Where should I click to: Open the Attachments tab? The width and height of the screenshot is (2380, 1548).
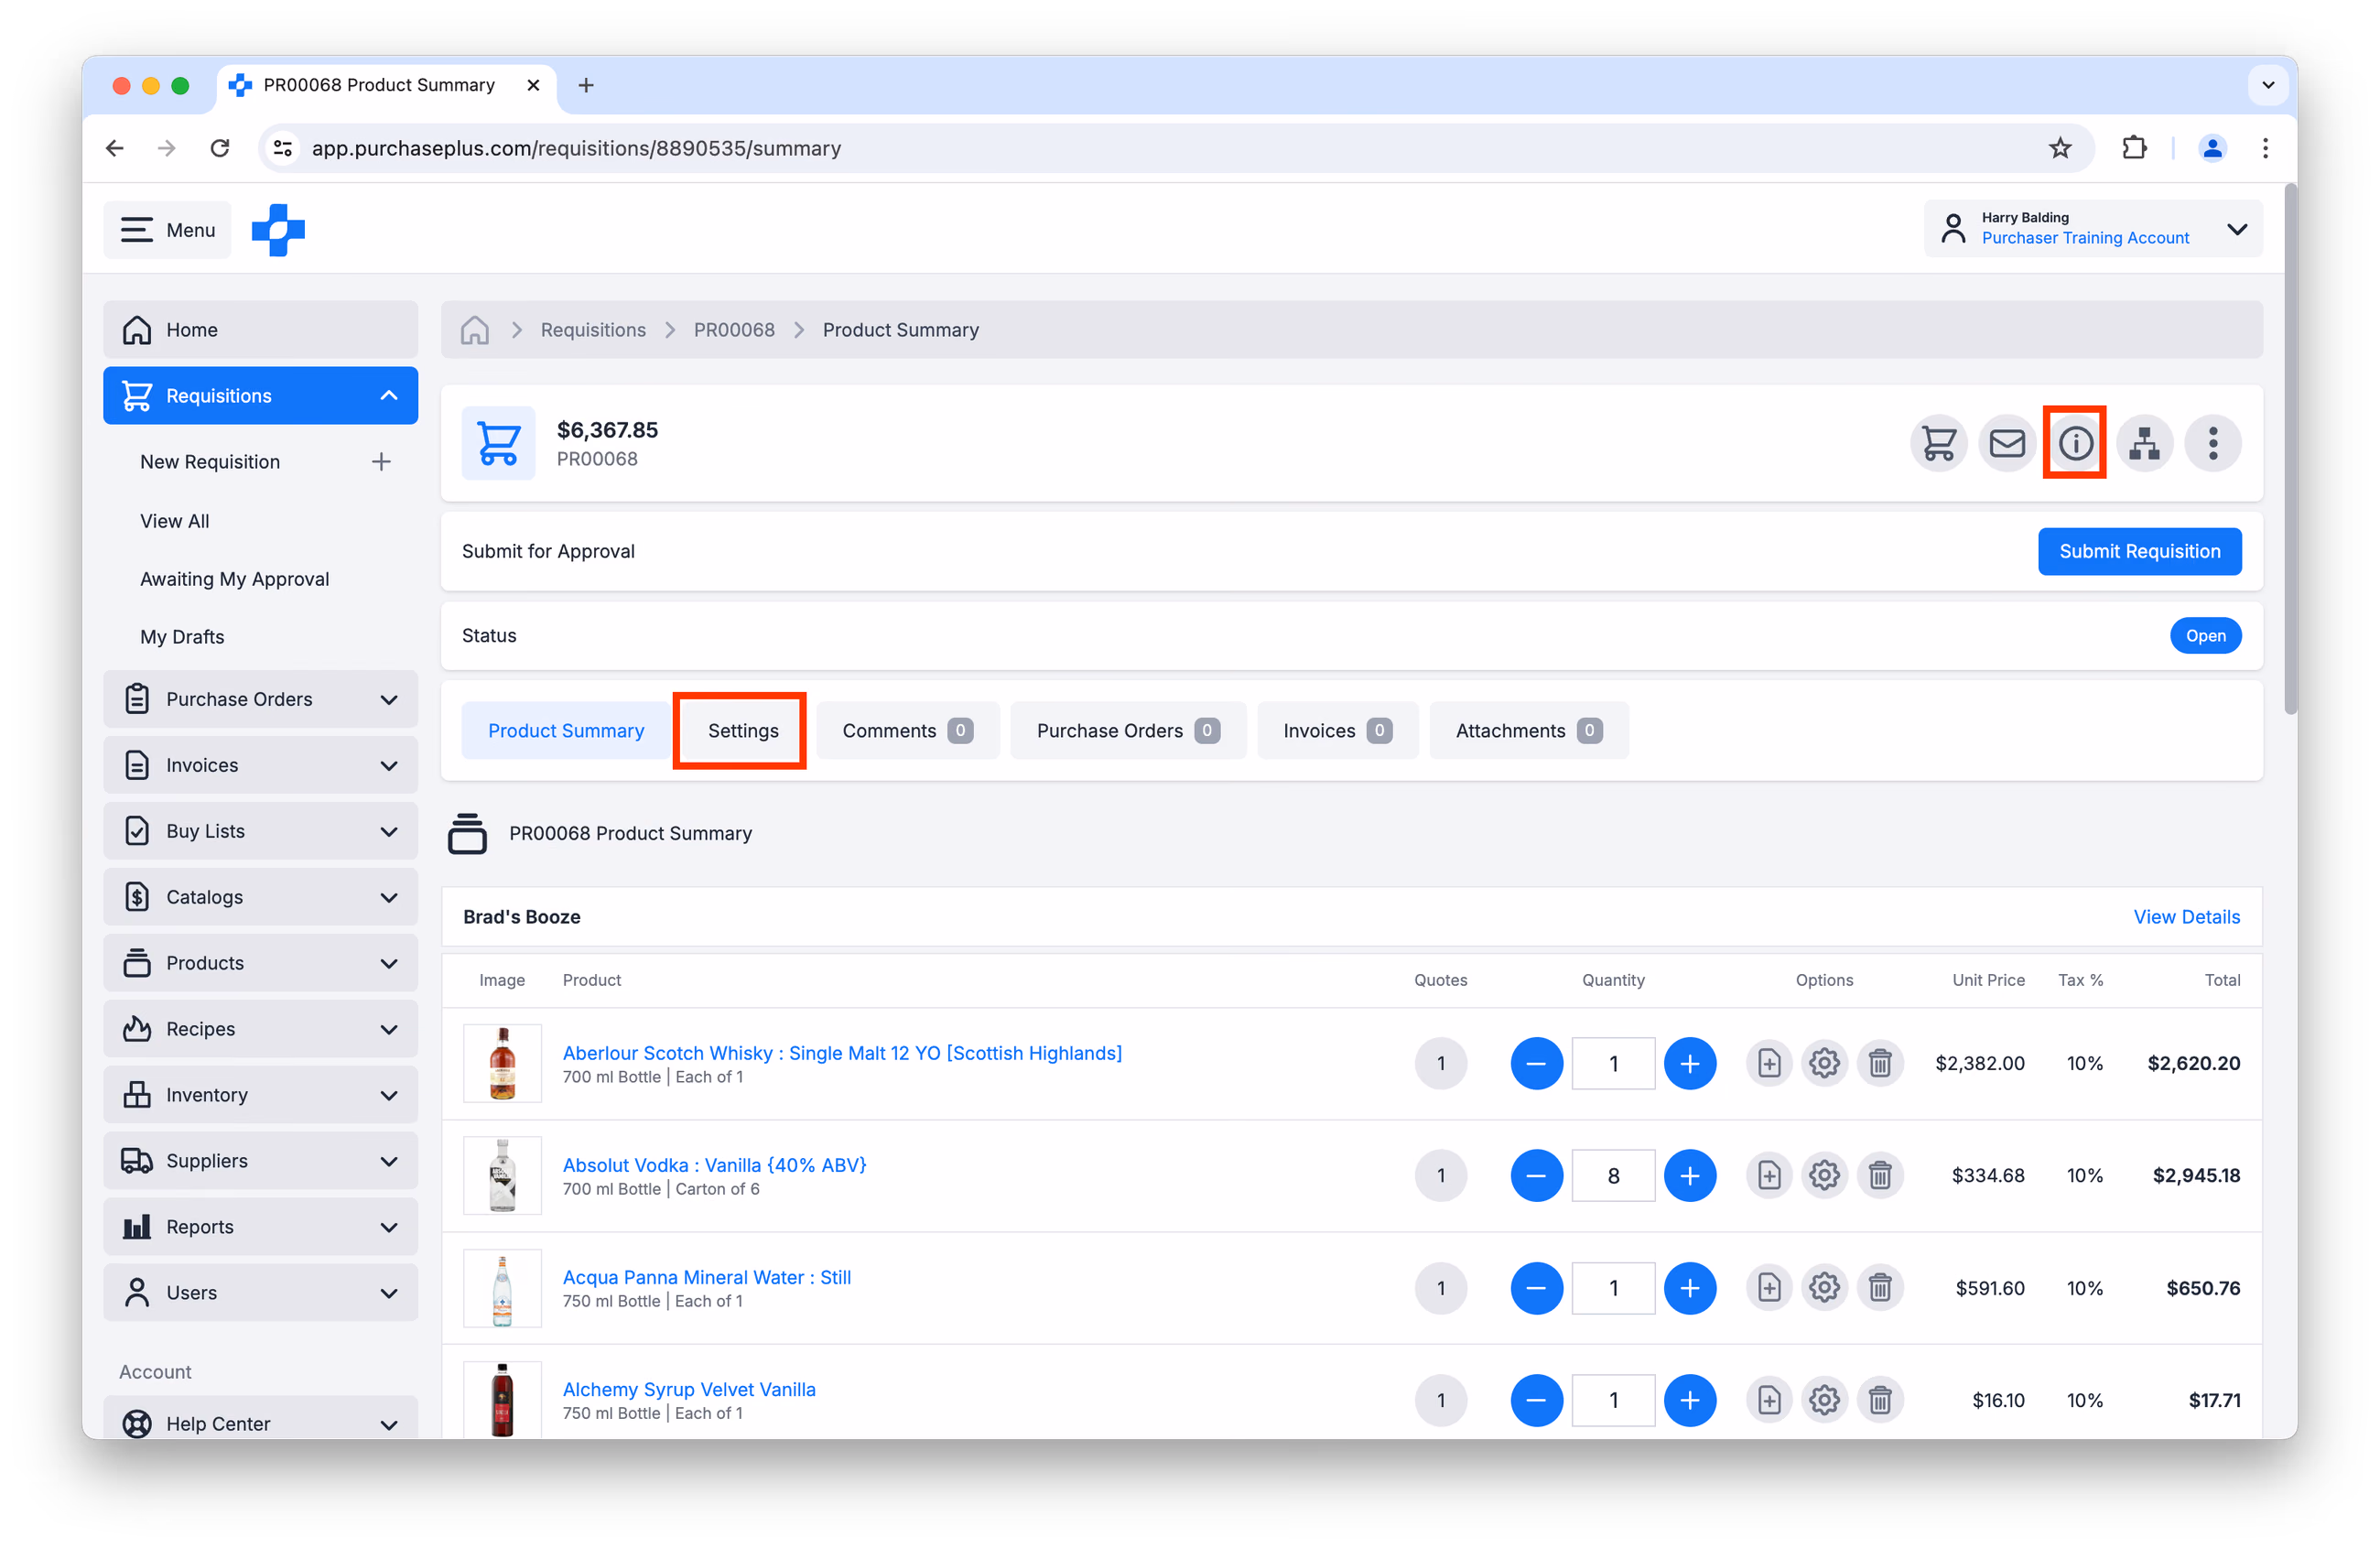1529,731
